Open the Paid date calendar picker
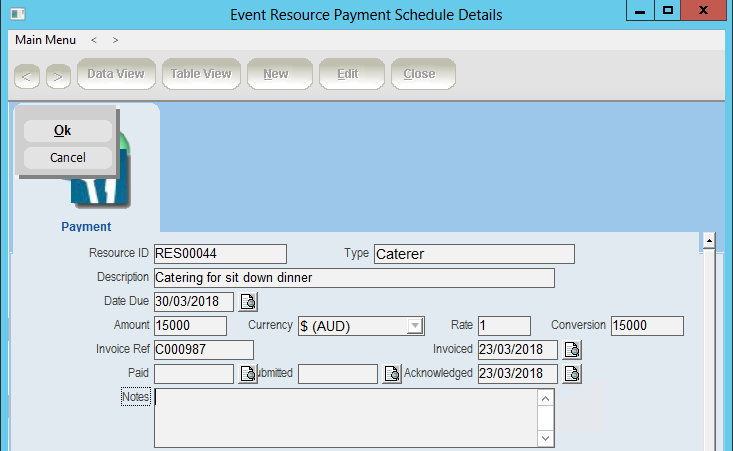Screen dimensions: 733x451 249,374
